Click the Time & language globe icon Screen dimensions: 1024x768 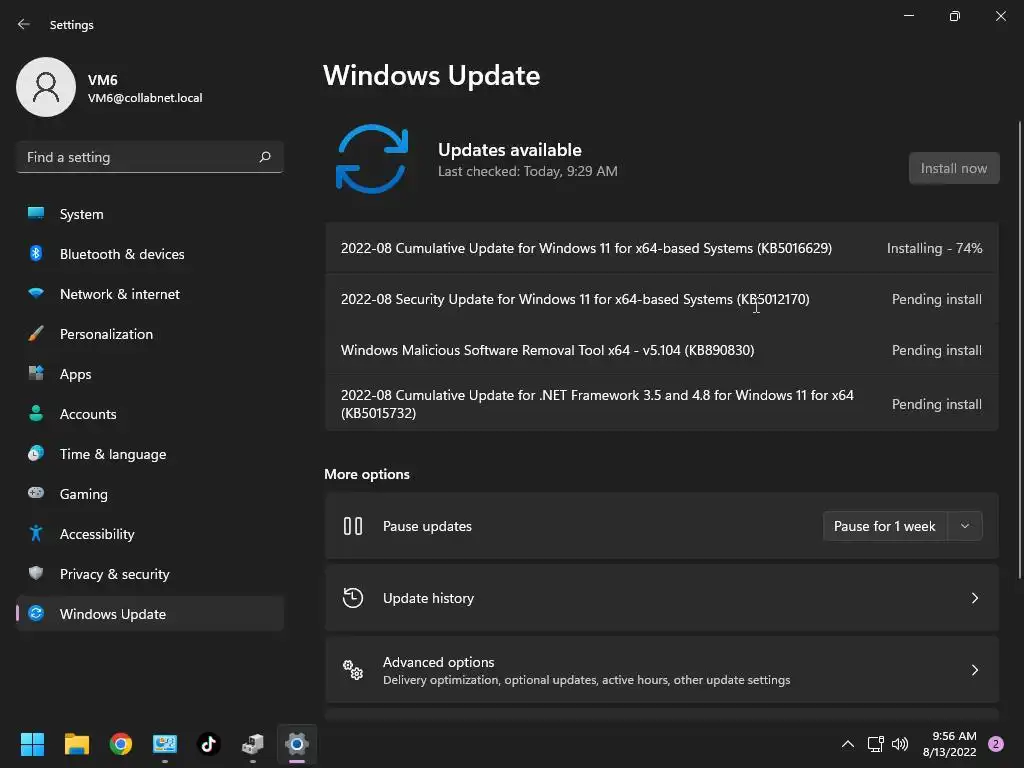point(36,453)
